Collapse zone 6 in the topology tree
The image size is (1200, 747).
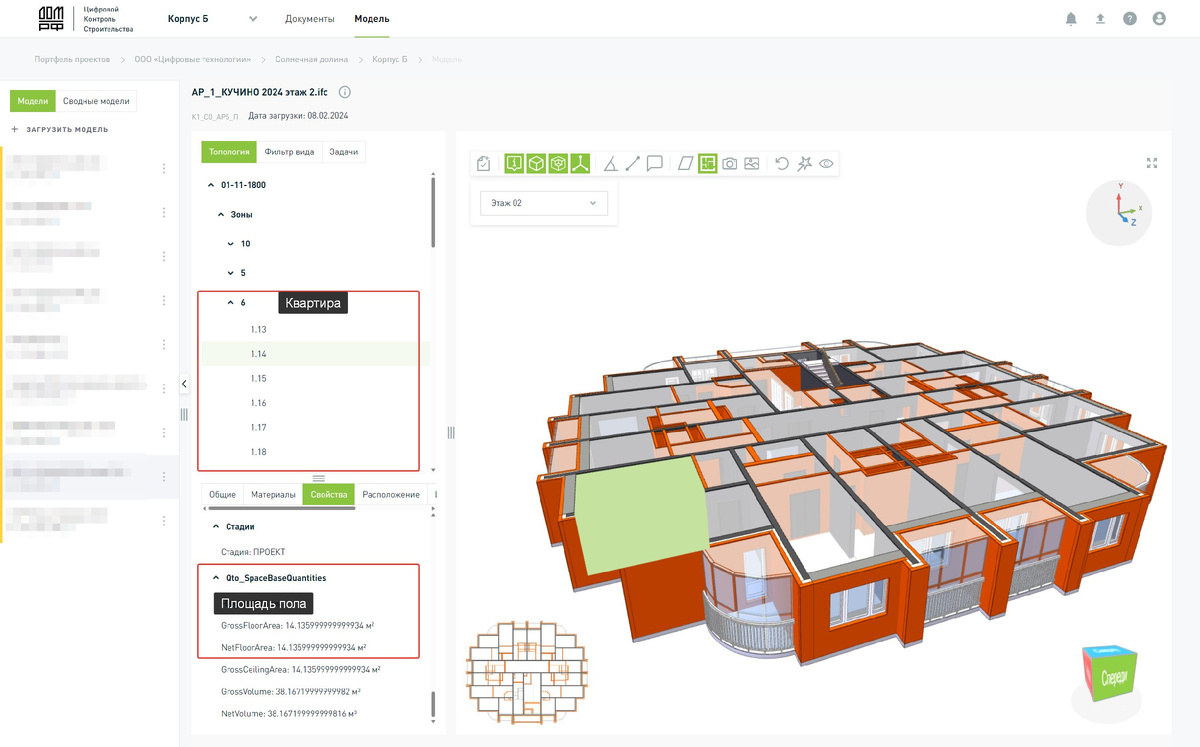click(231, 302)
